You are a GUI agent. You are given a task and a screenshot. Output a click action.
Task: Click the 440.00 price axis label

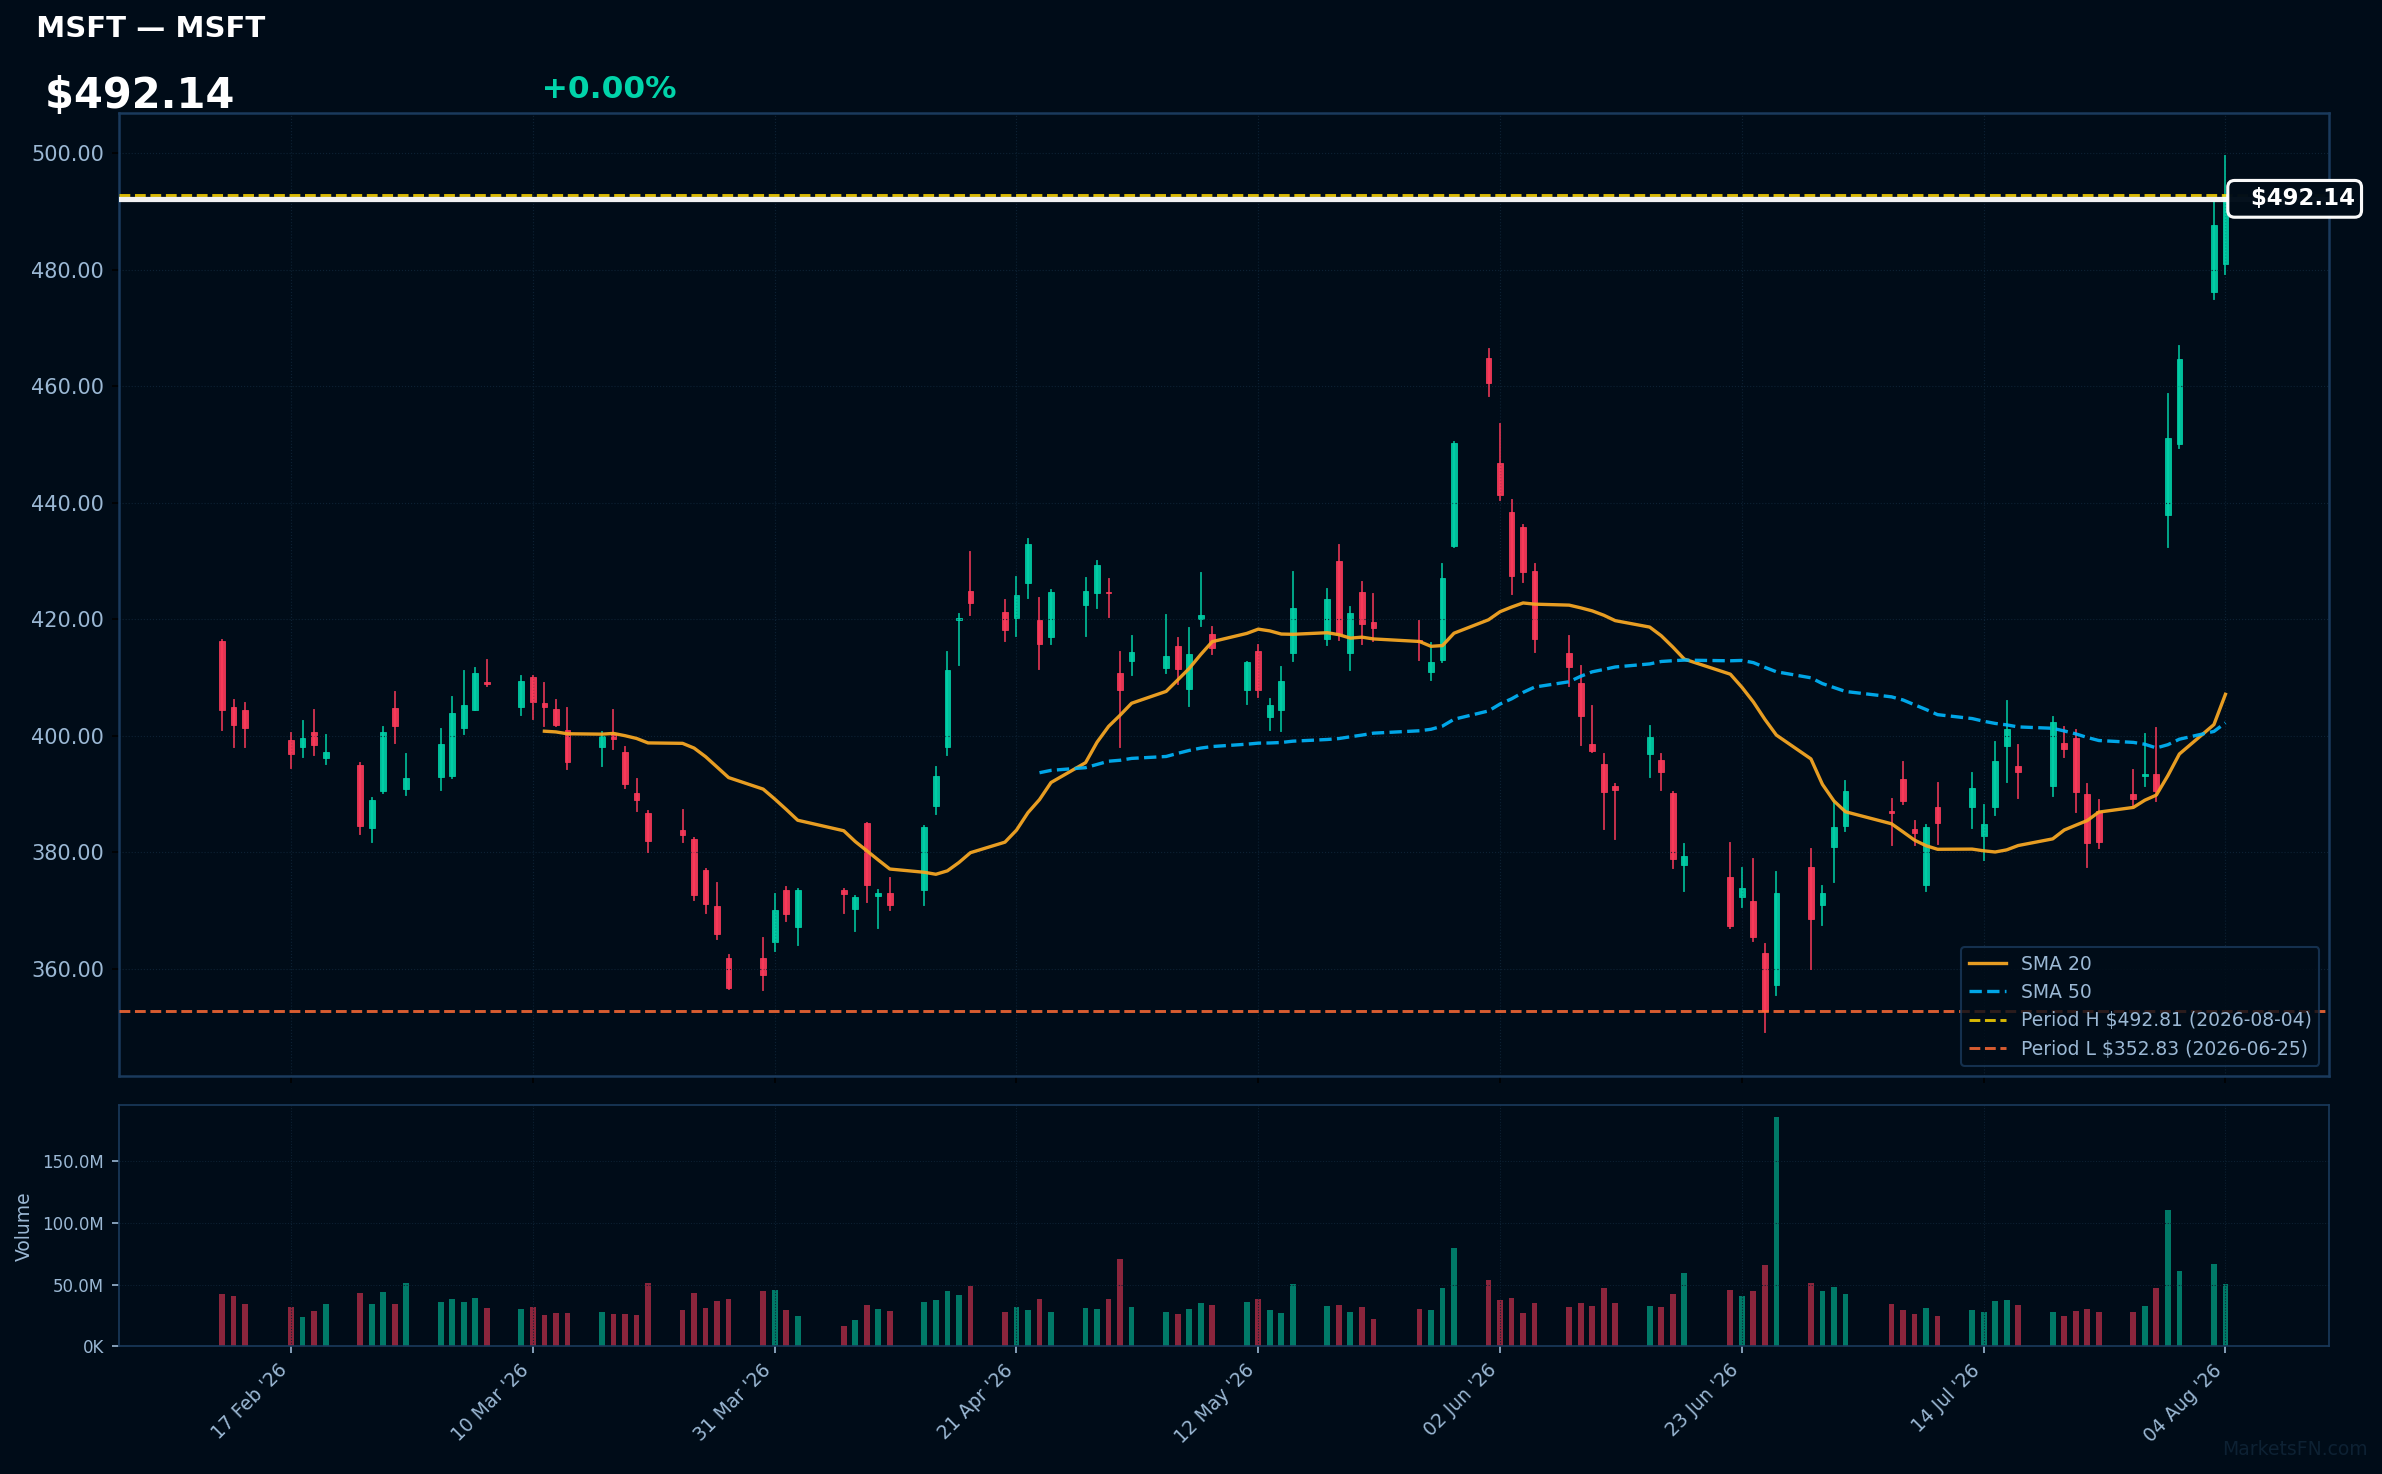68,503
